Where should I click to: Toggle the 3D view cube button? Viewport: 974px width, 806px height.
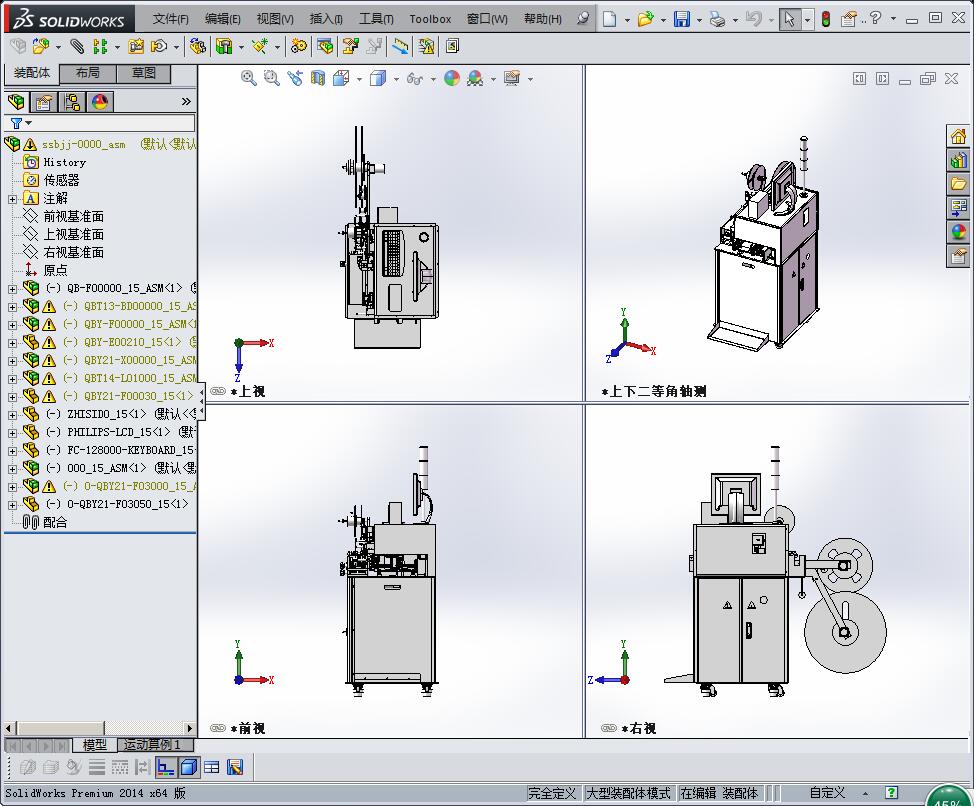pos(188,767)
